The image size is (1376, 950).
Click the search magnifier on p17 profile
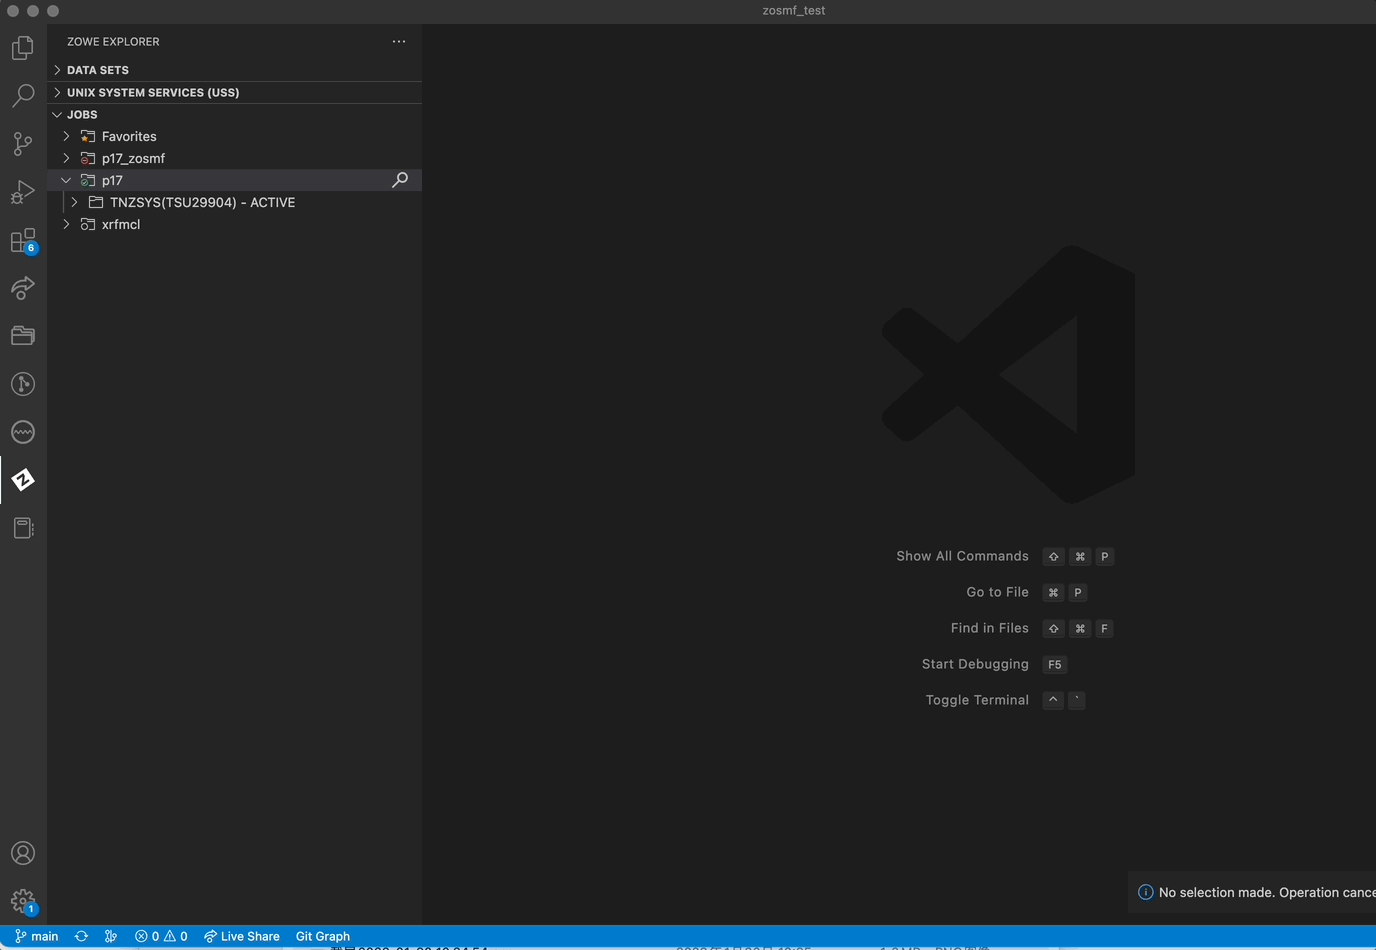click(x=400, y=180)
